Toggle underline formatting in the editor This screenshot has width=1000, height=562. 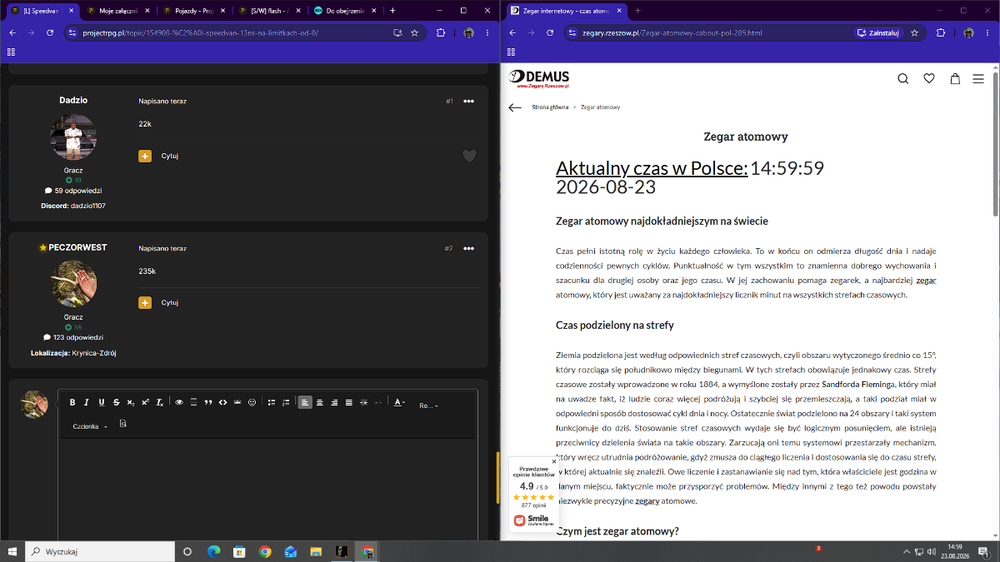pos(101,403)
